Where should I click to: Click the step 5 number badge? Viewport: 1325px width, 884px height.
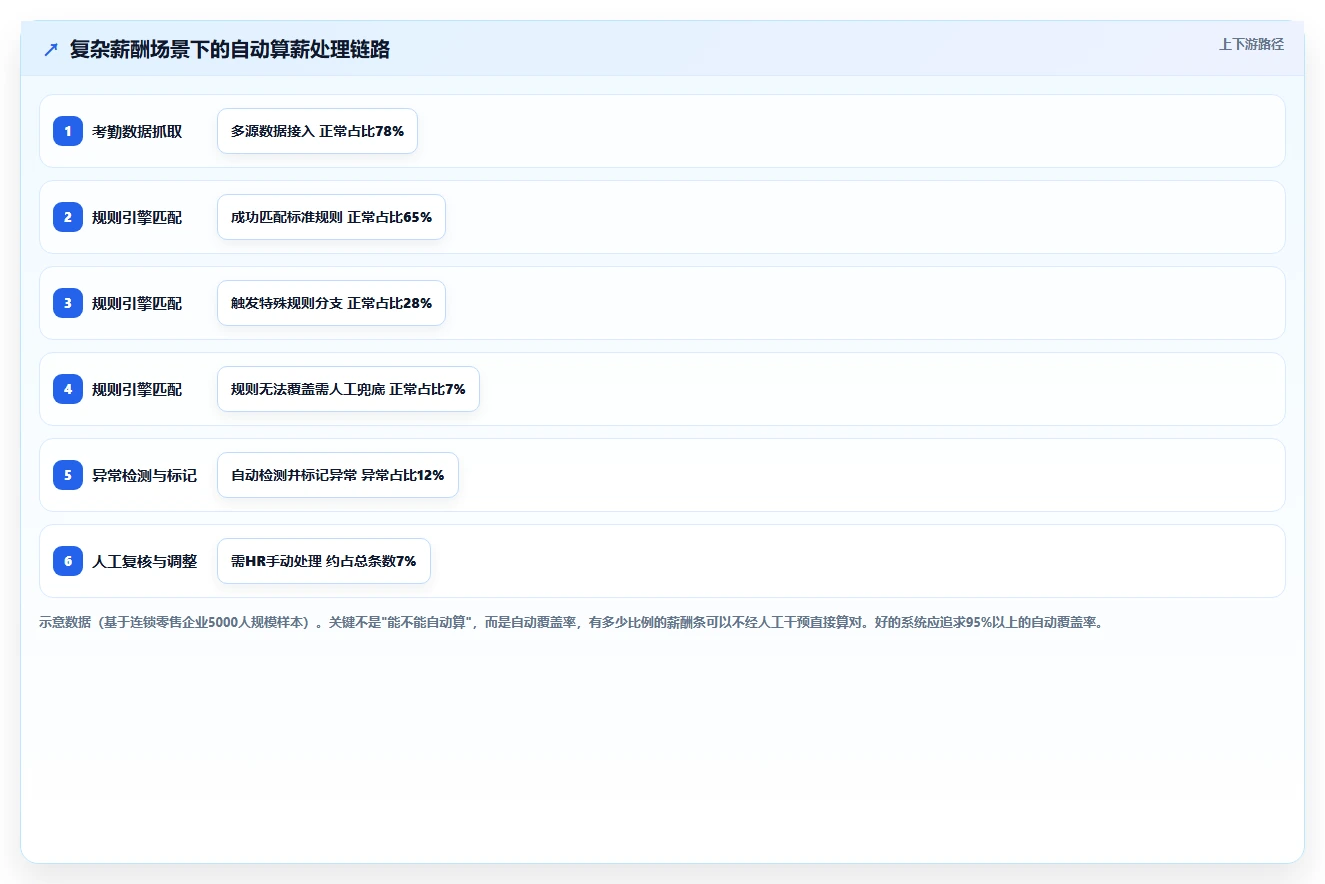click(68, 475)
